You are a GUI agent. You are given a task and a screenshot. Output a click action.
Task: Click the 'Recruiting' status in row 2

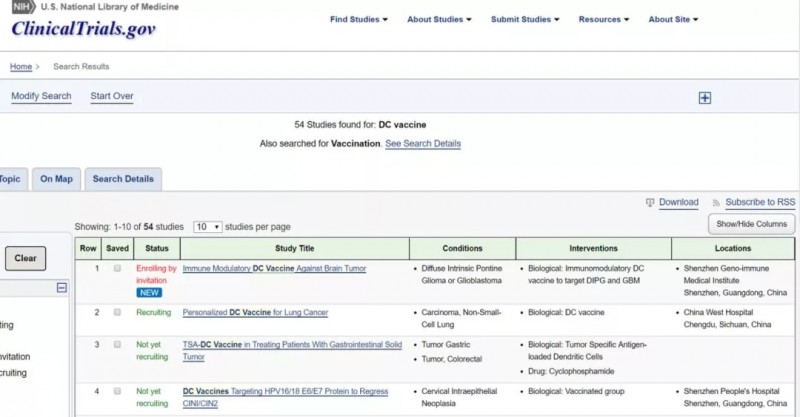[x=154, y=312]
